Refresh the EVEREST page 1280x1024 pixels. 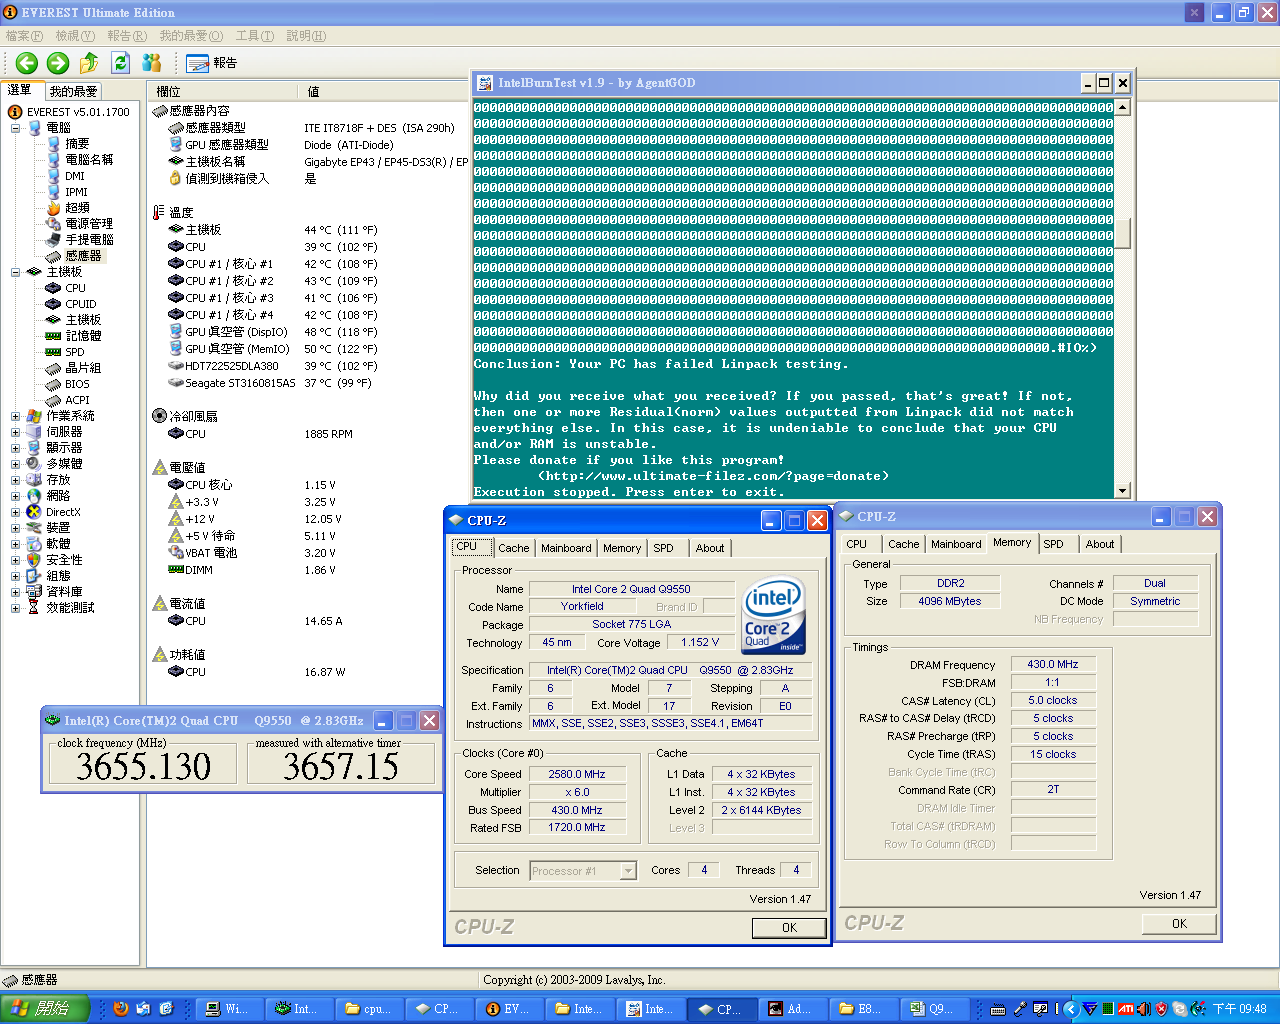[121, 63]
